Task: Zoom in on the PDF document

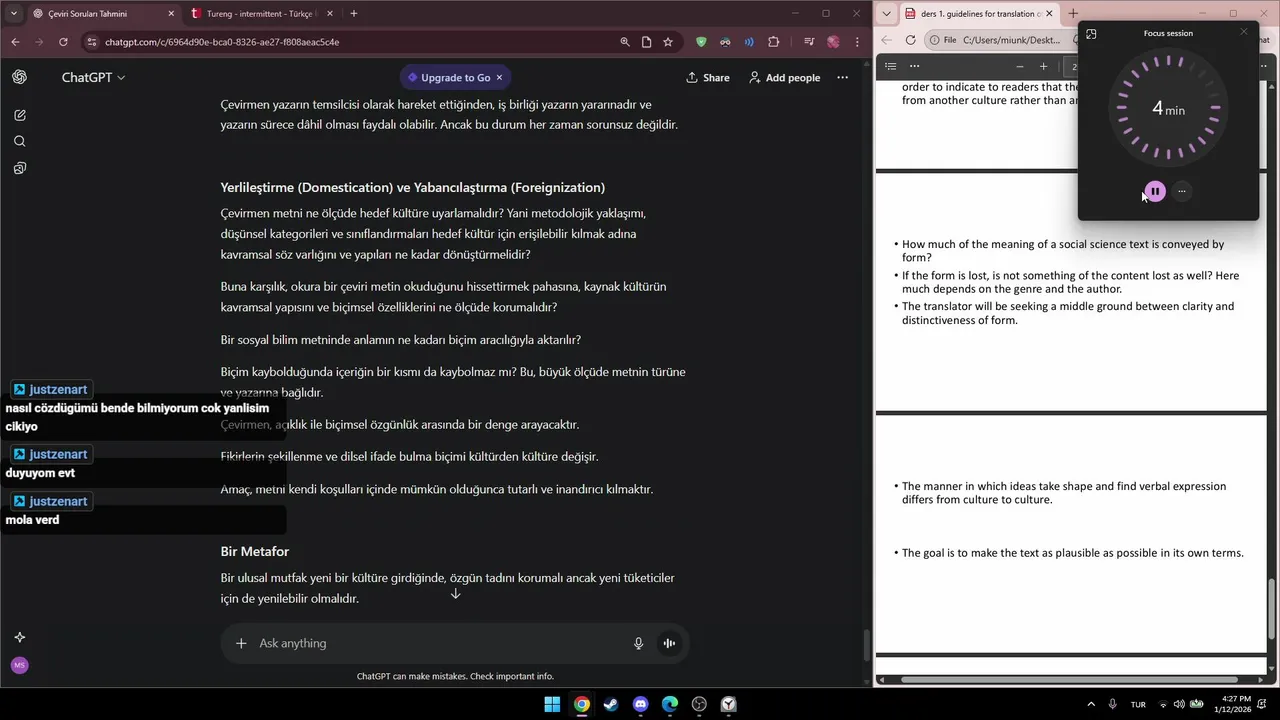Action: 1043,66
